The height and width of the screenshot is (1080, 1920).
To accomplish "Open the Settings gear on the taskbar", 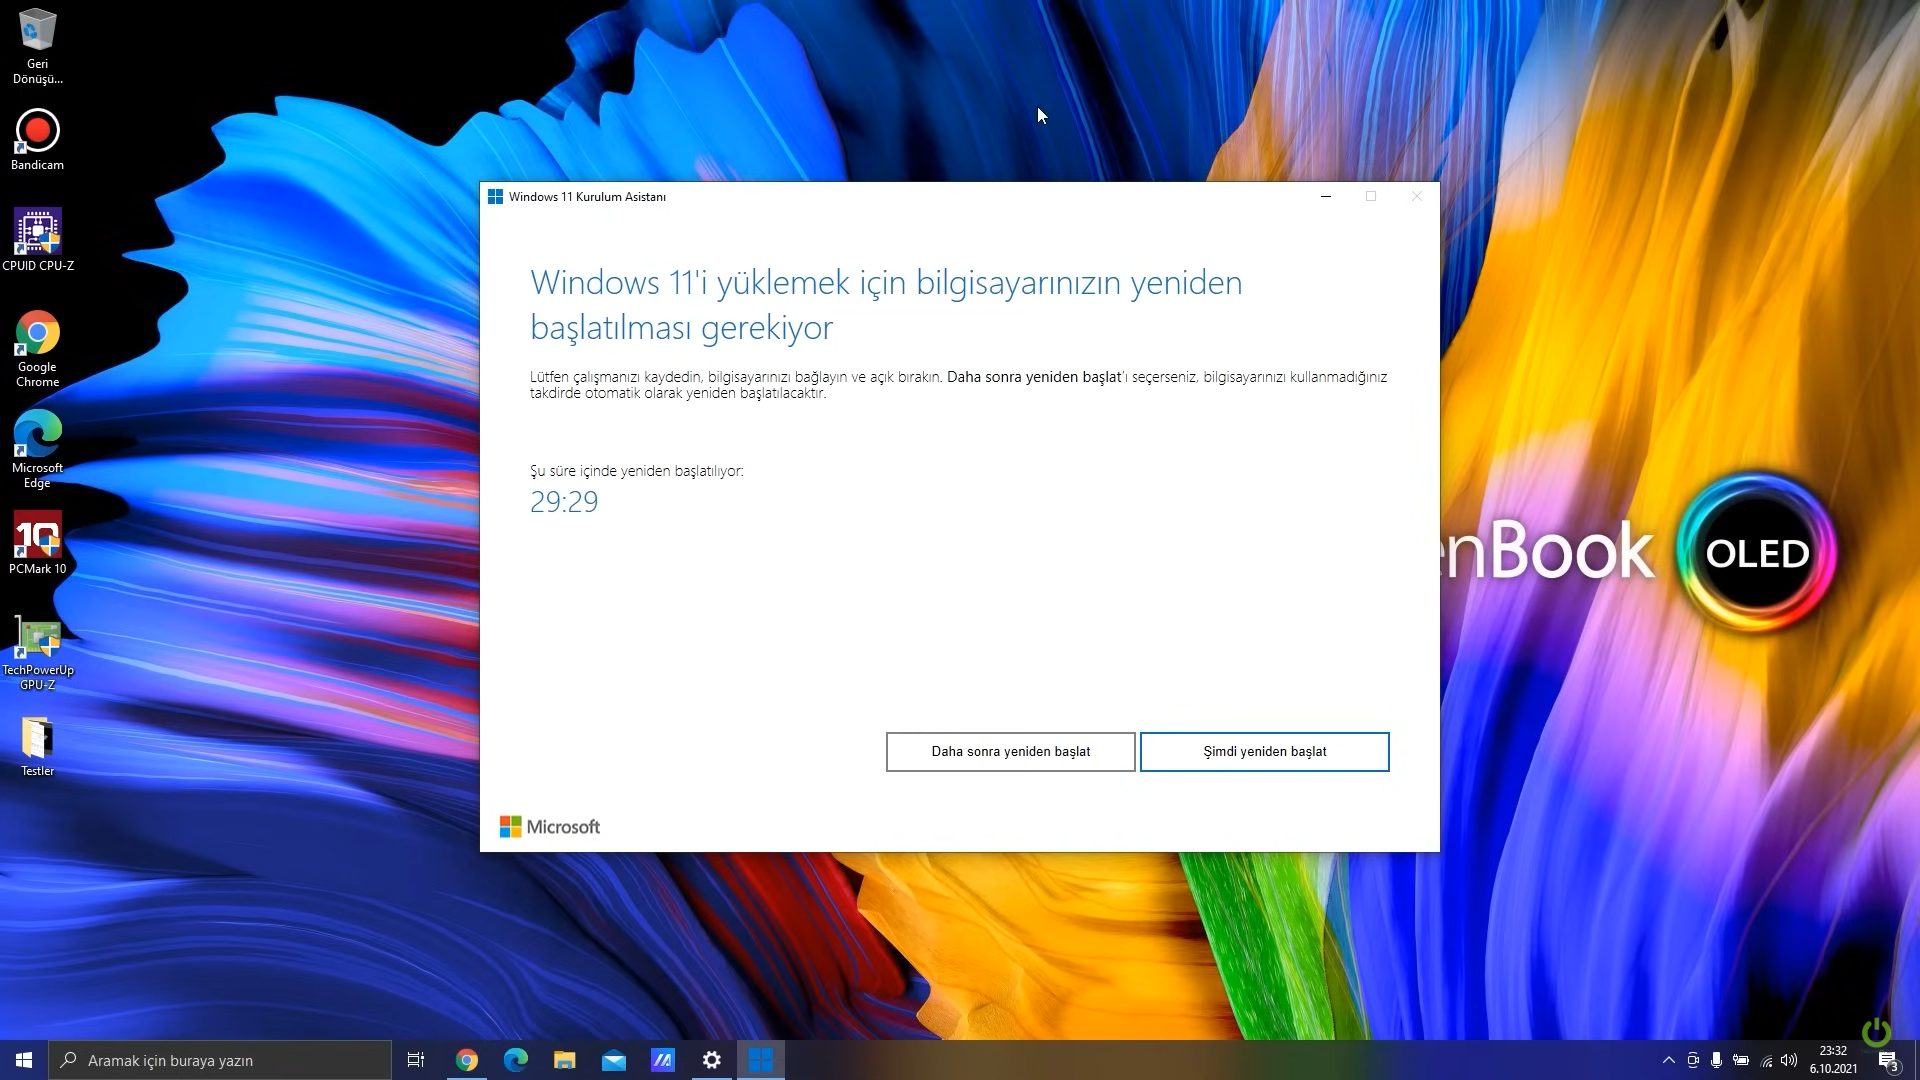I will click(x=712, y=1060).
